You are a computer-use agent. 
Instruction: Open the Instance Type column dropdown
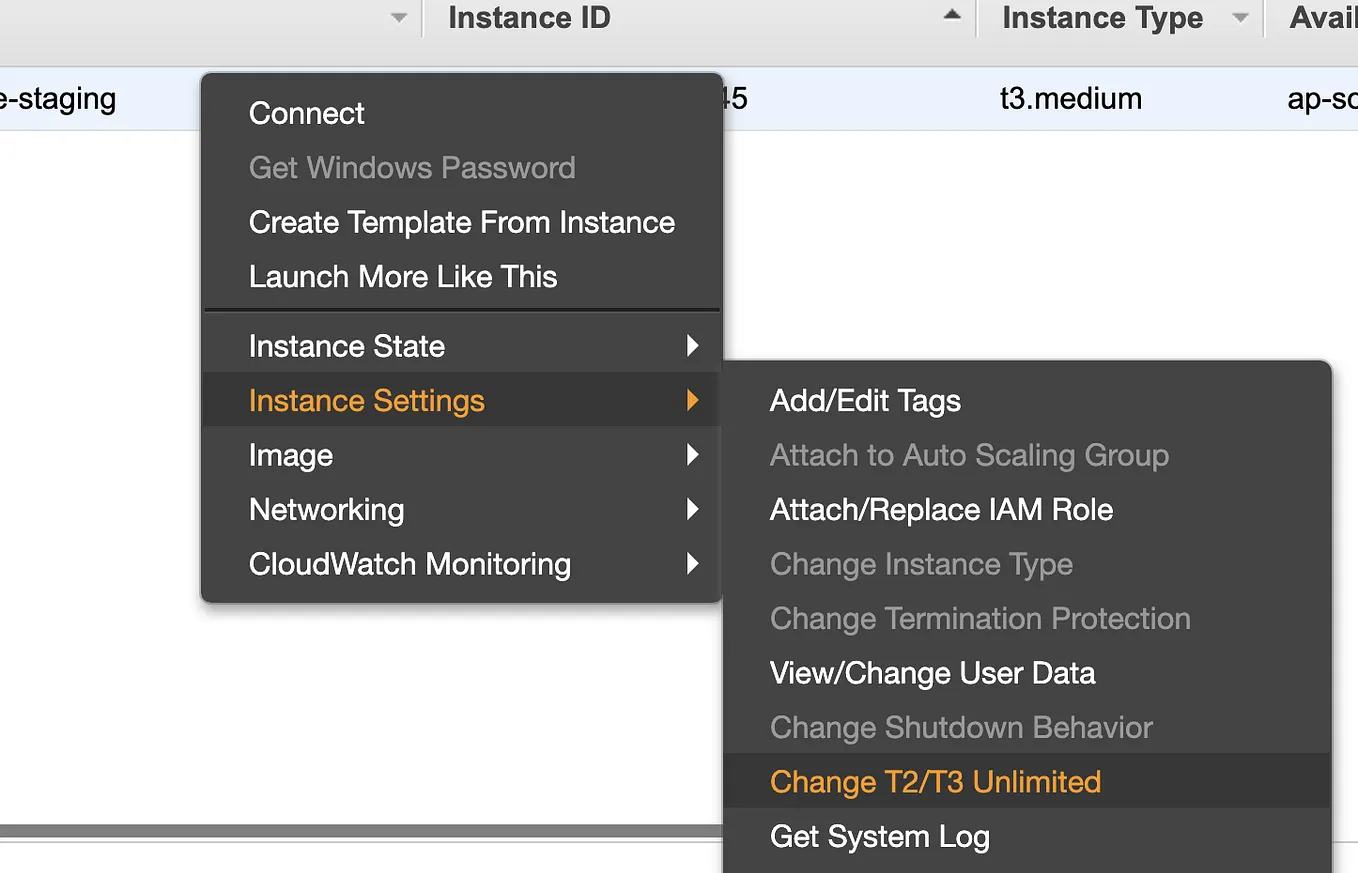click(1240, 18)
